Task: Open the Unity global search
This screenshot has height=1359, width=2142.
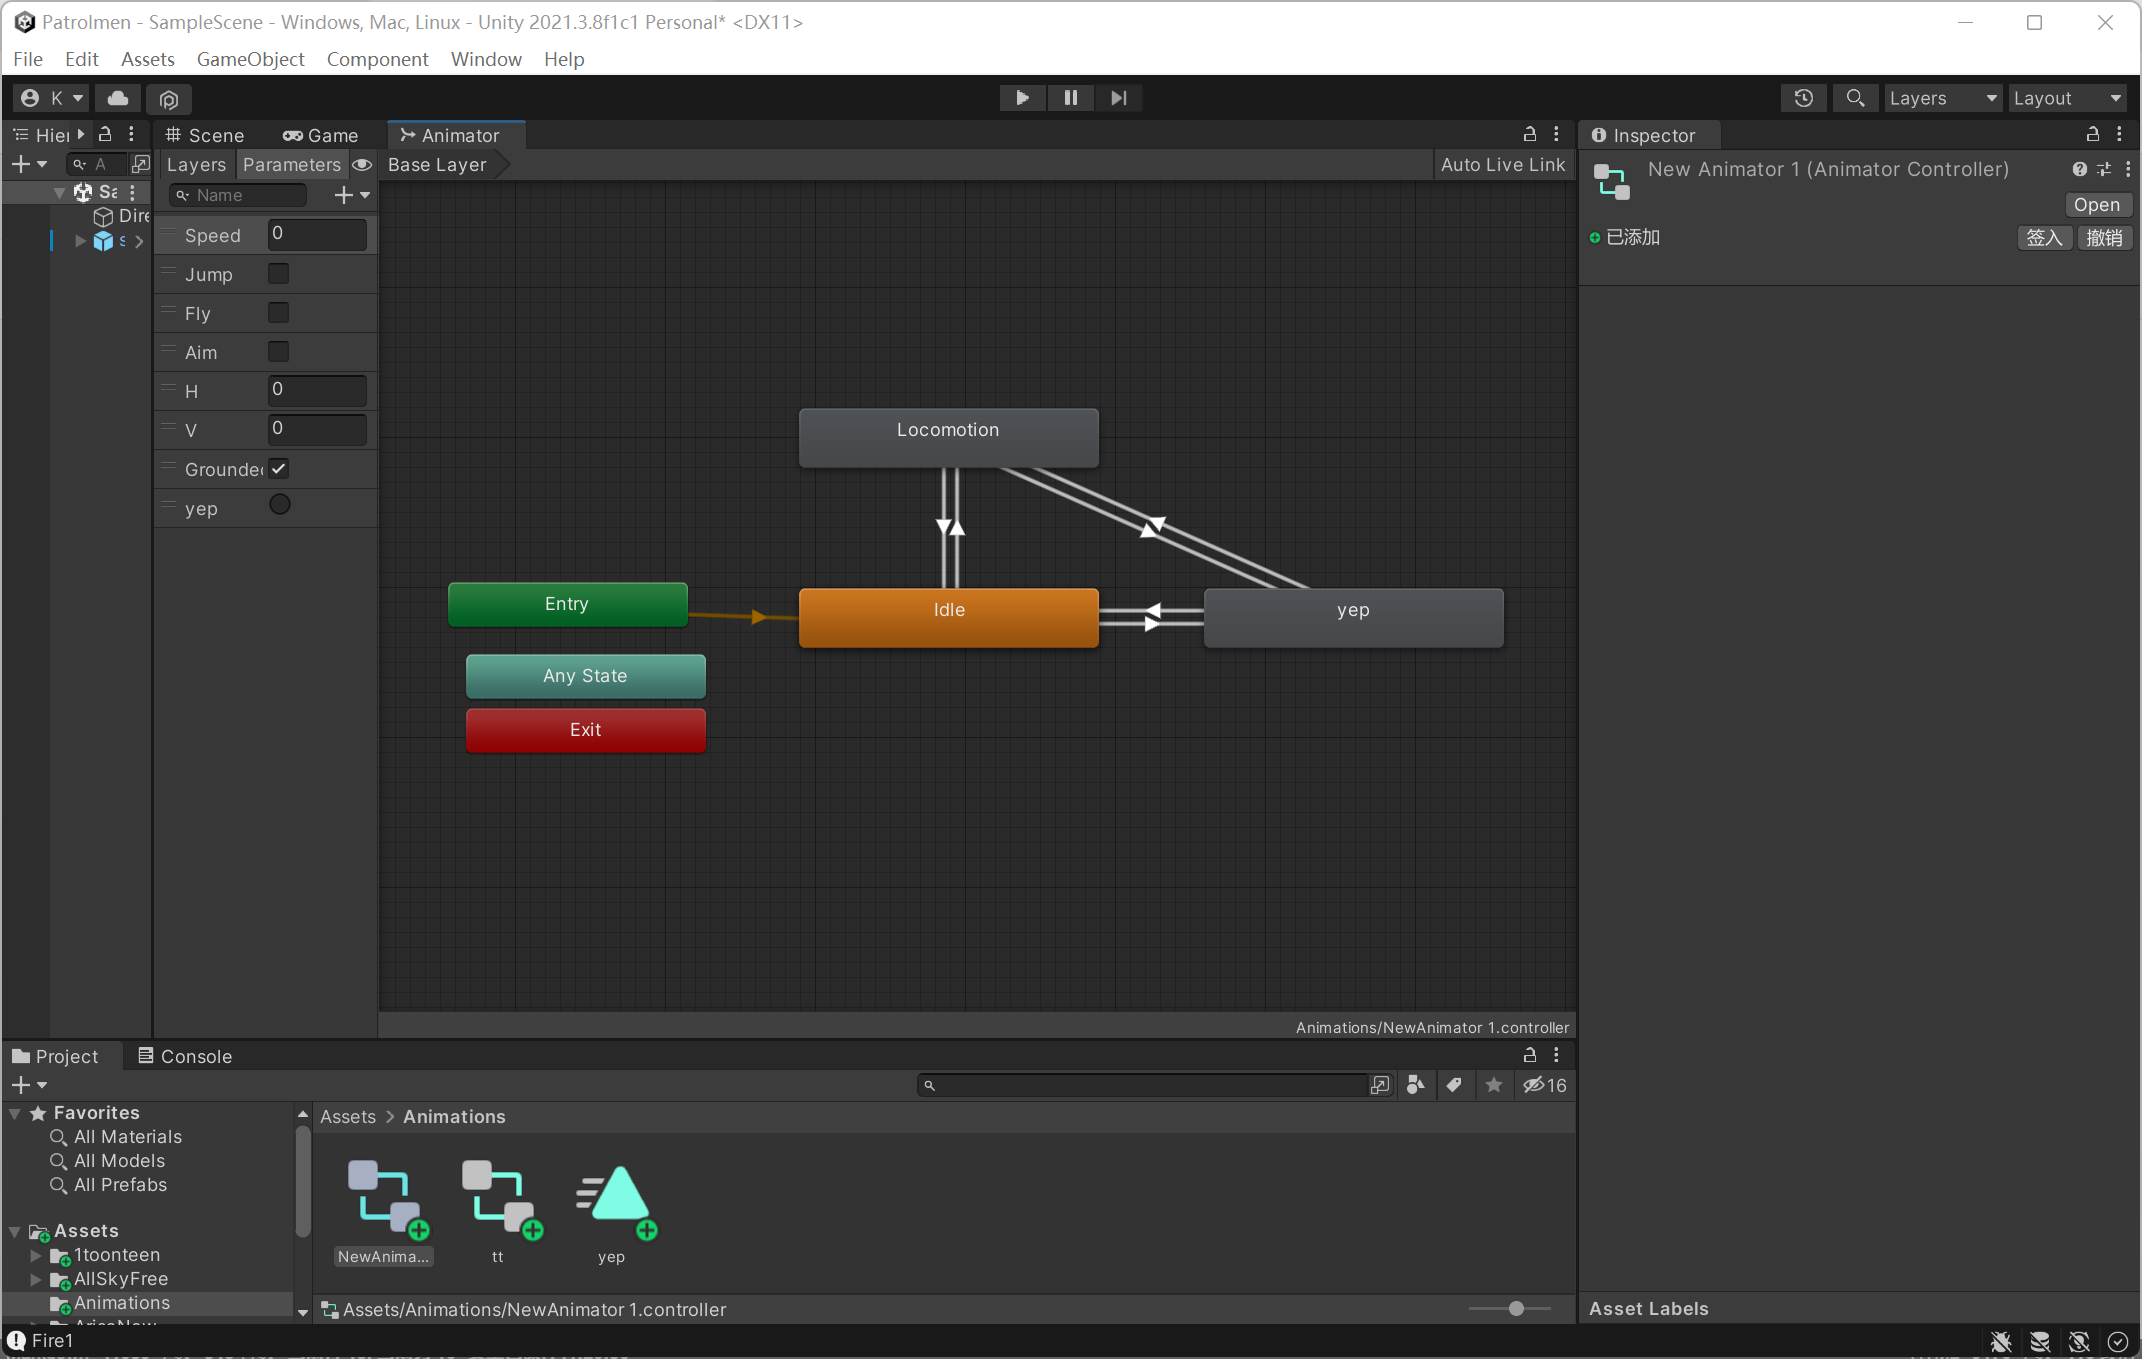Action: 1854,98
